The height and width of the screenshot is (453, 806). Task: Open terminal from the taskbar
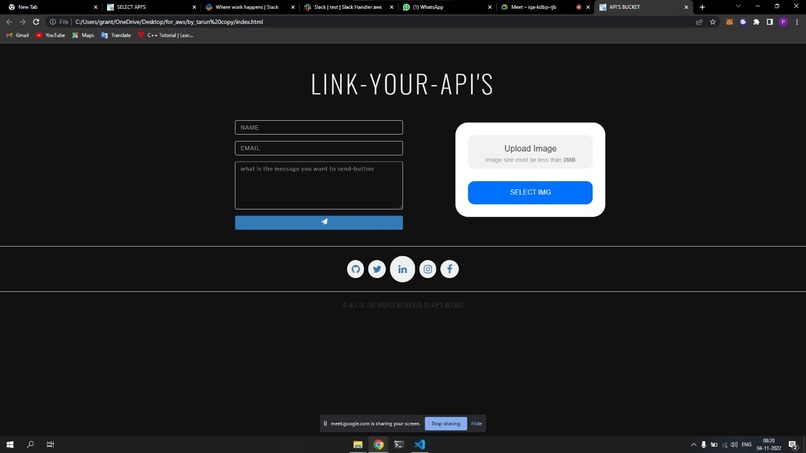point(399,444)
